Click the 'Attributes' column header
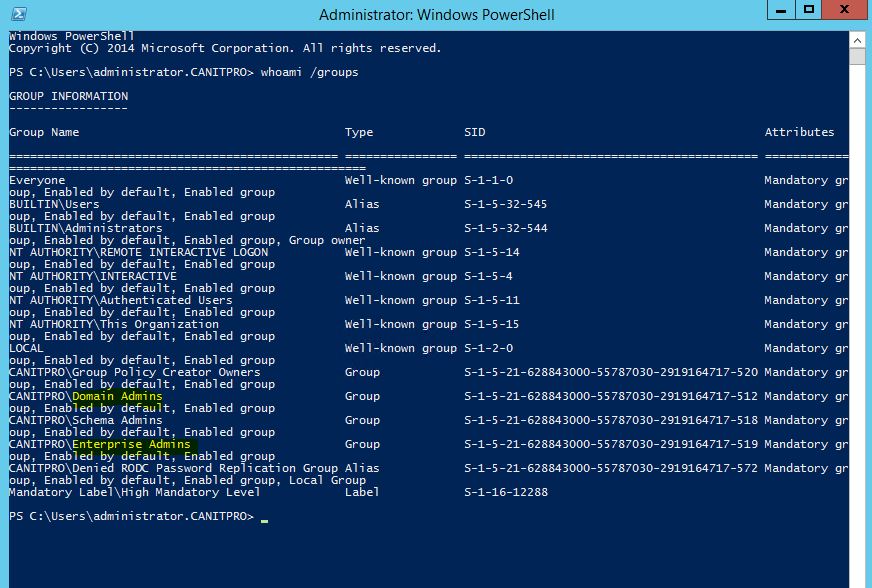The image size is (872, 588). click(x=799, y=132)
